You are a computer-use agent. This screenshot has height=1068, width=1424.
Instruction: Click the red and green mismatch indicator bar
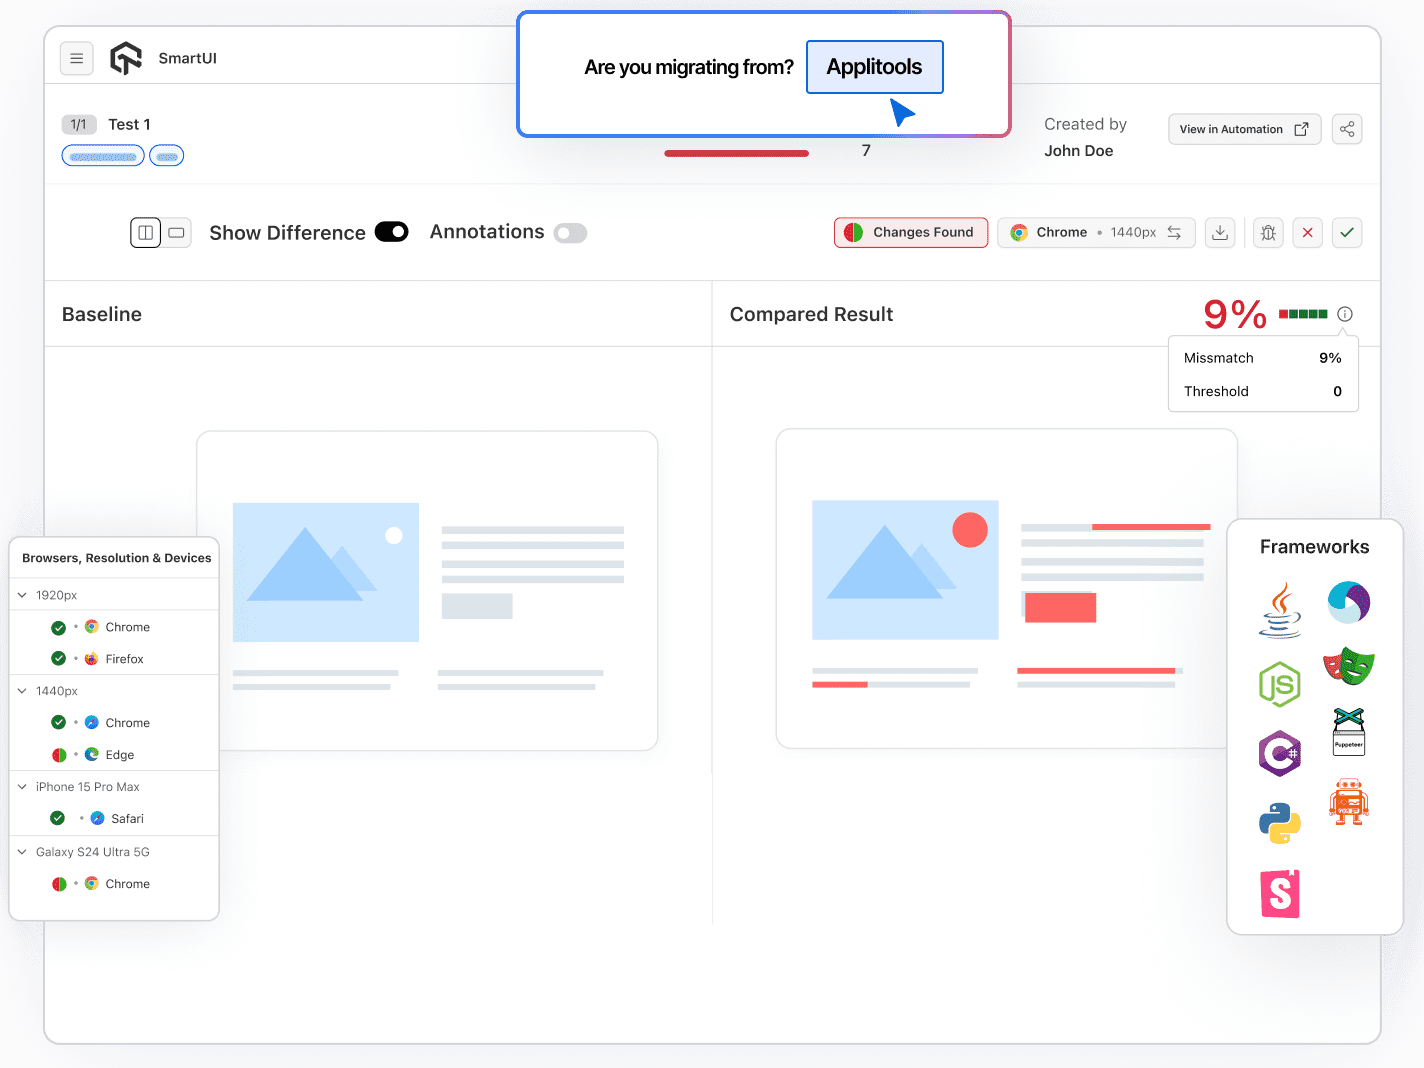pos(1303,314)
